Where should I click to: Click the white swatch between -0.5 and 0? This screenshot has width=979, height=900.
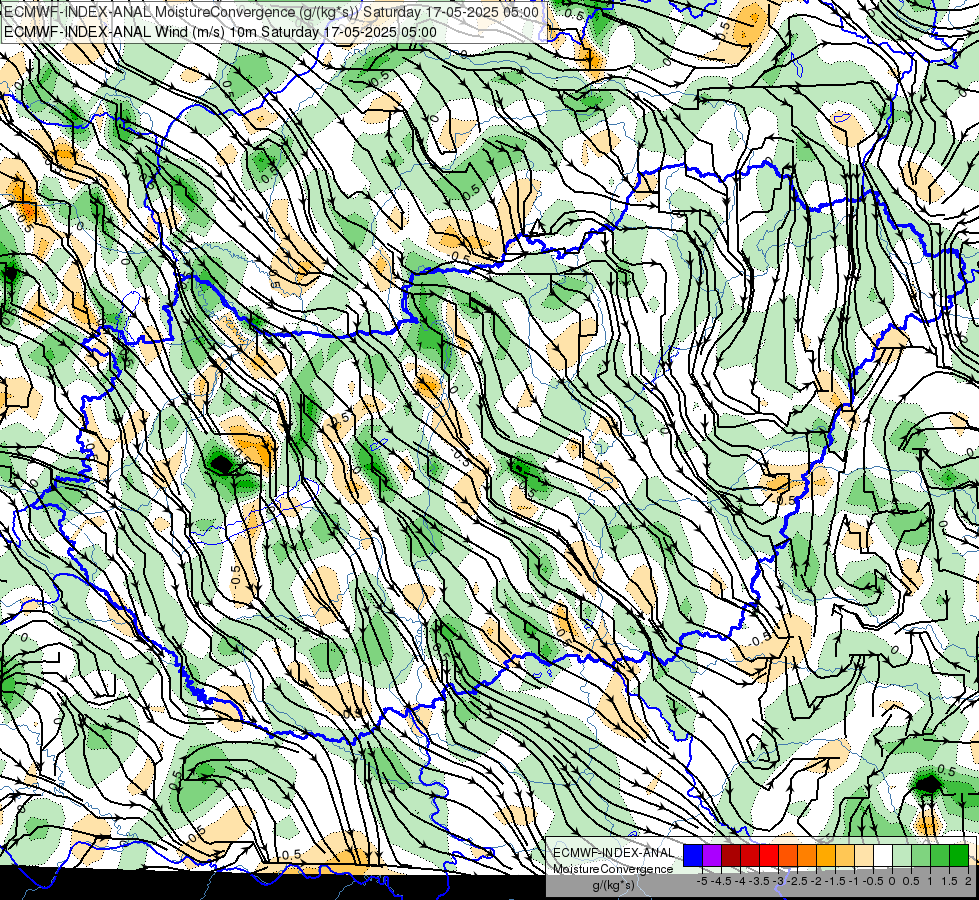click(x=883, y=855)
